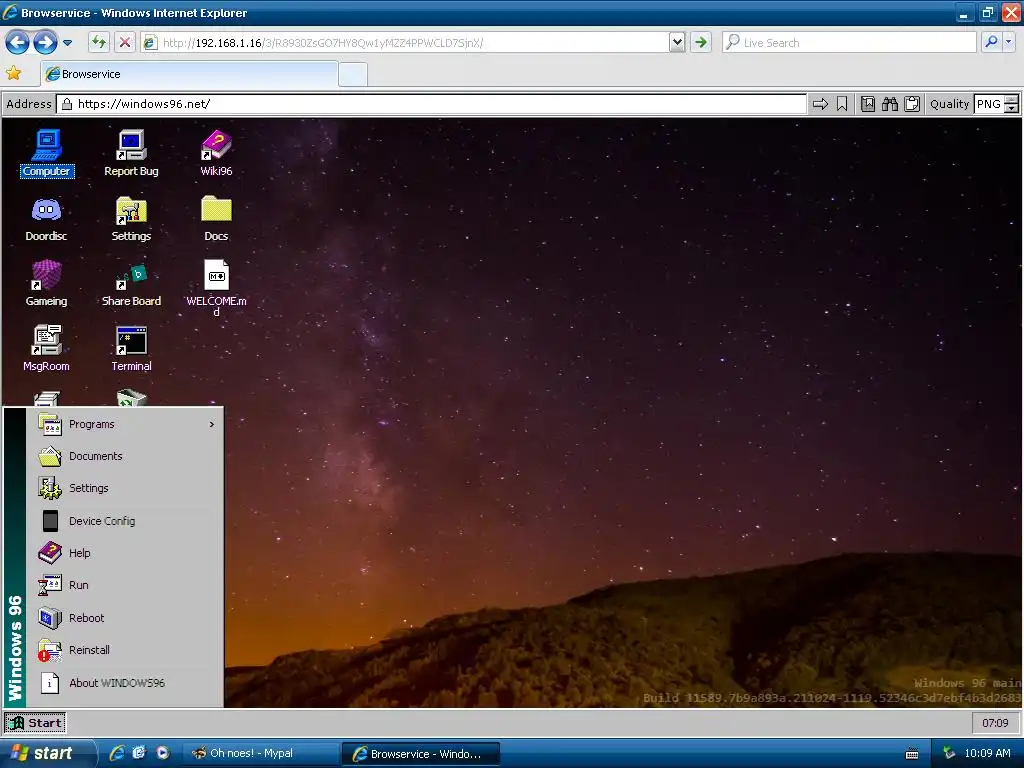Image resolution: width=1024 pixels, height=768 pixels.
Task: Open the WELCOME.md file icon
Action: click(216, 287)
